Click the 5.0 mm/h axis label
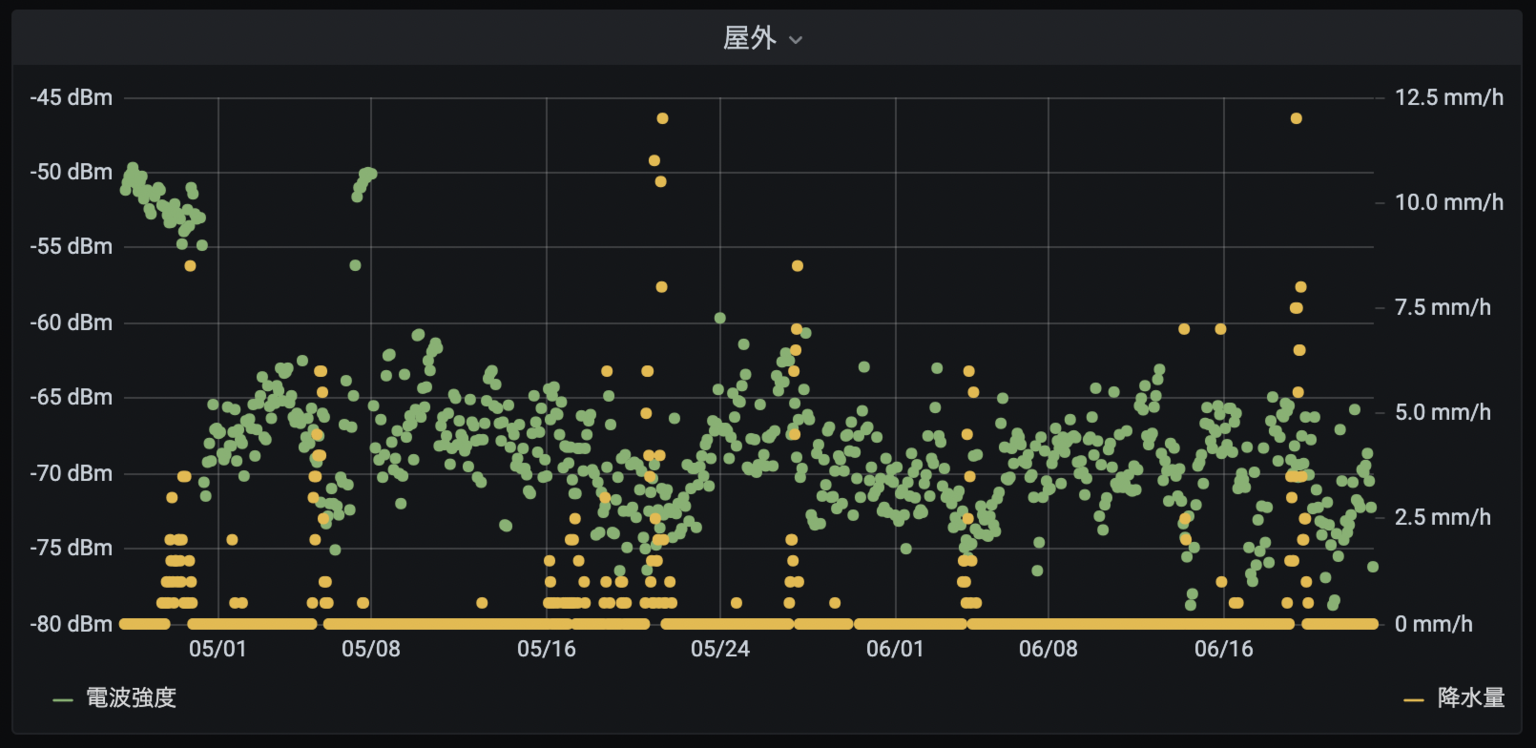 click(1443, 412)
